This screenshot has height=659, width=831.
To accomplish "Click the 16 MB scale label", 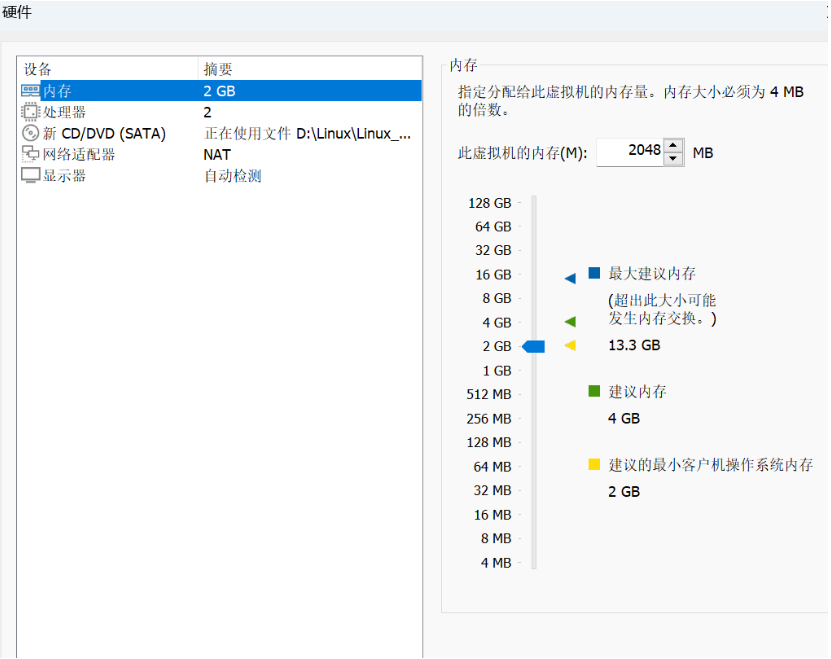I will [x=492, y=515].
